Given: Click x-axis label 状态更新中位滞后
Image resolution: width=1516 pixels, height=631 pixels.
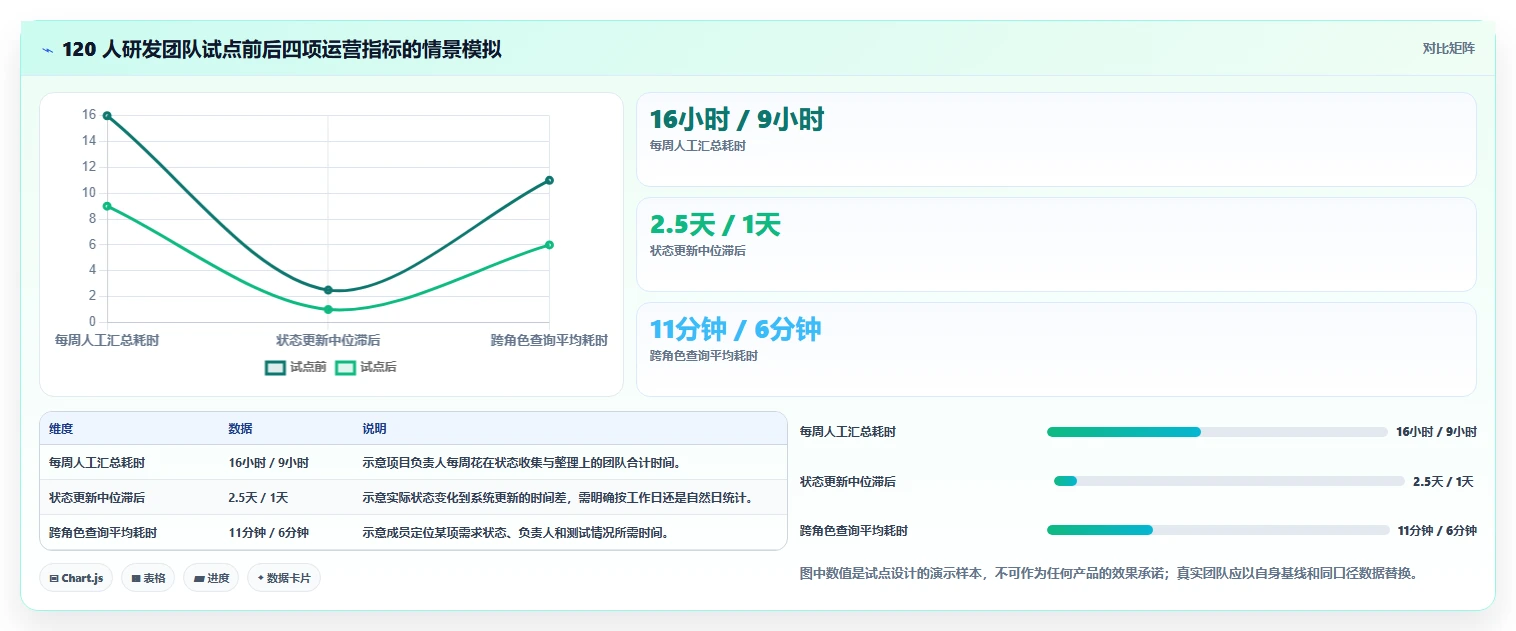Looking at the screenshot, I should 328,341.
